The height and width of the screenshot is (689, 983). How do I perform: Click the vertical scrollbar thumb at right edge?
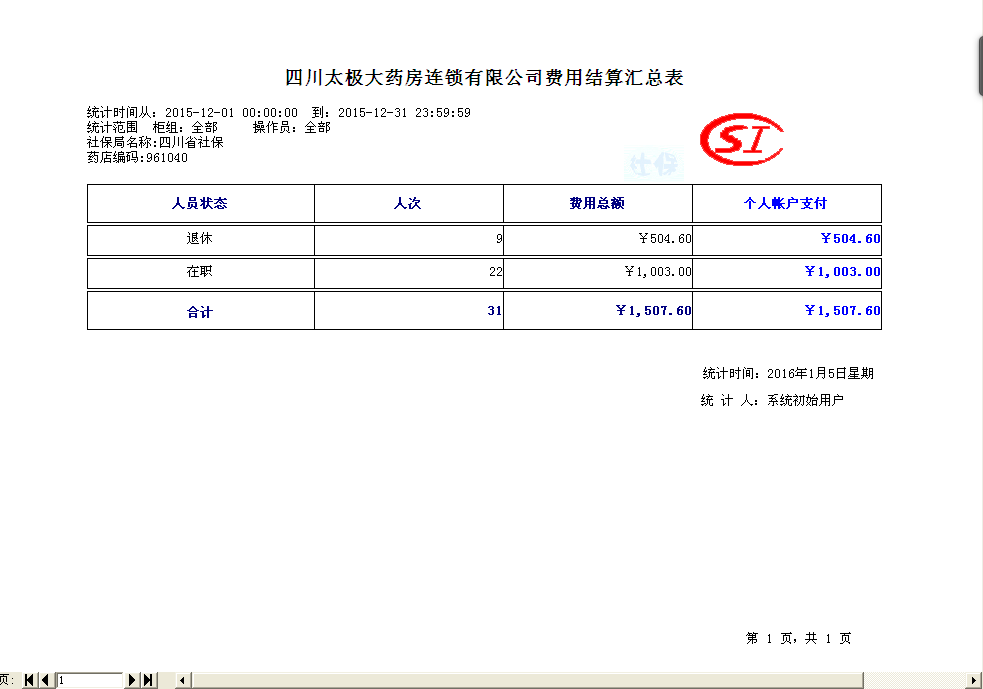[980, 66]
